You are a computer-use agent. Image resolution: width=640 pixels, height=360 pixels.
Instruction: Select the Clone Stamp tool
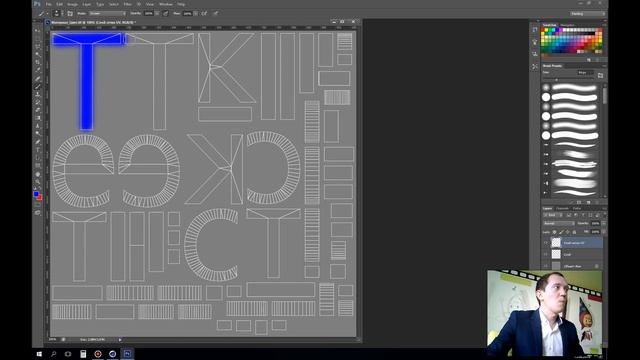pyautogui.click(x=38, y=94)
